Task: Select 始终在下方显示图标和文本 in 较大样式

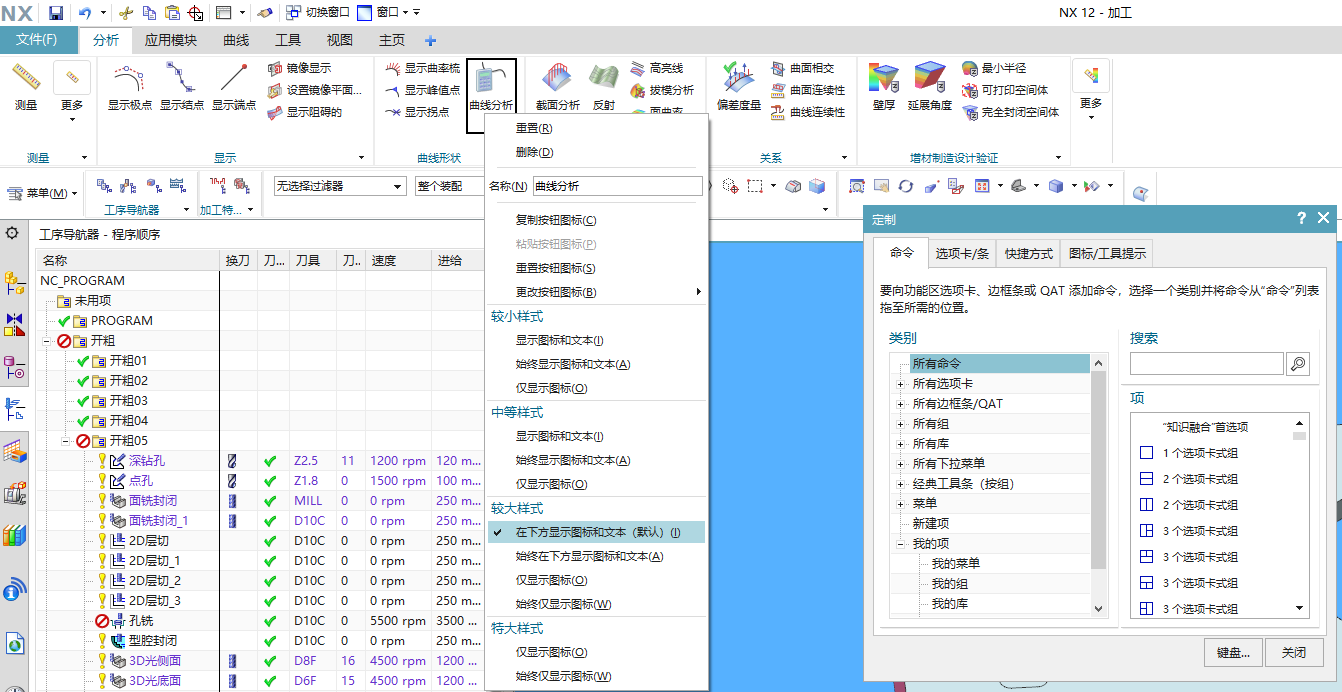Action: click(x=596, y=556)
